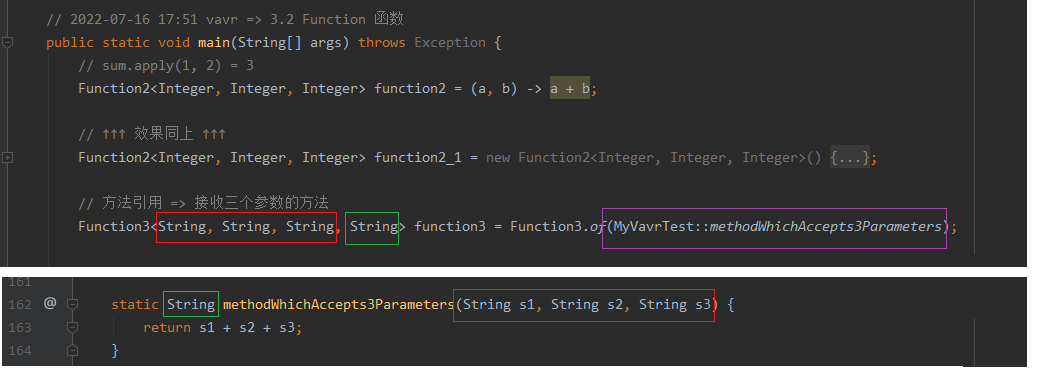Screen dimensions: 1049x382
Task: Click the methodWhichAccepts3Parameters method declaration name
Action: 339,304
